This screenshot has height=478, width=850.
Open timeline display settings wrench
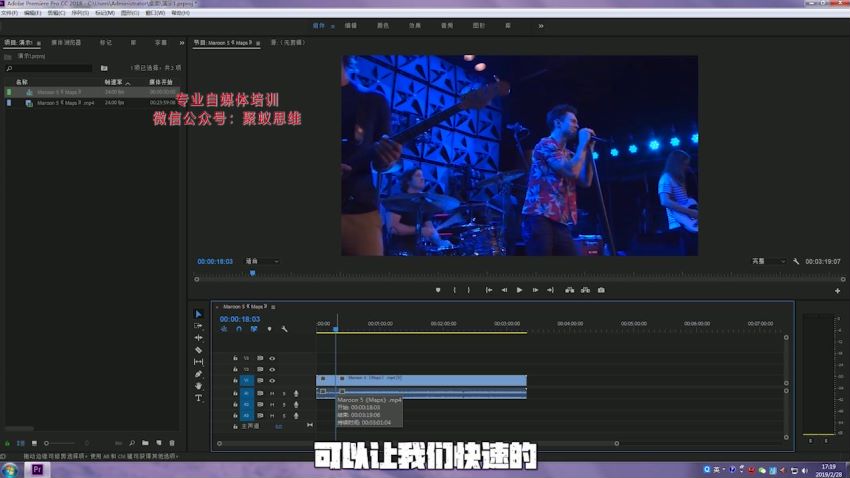coord(284,329)
